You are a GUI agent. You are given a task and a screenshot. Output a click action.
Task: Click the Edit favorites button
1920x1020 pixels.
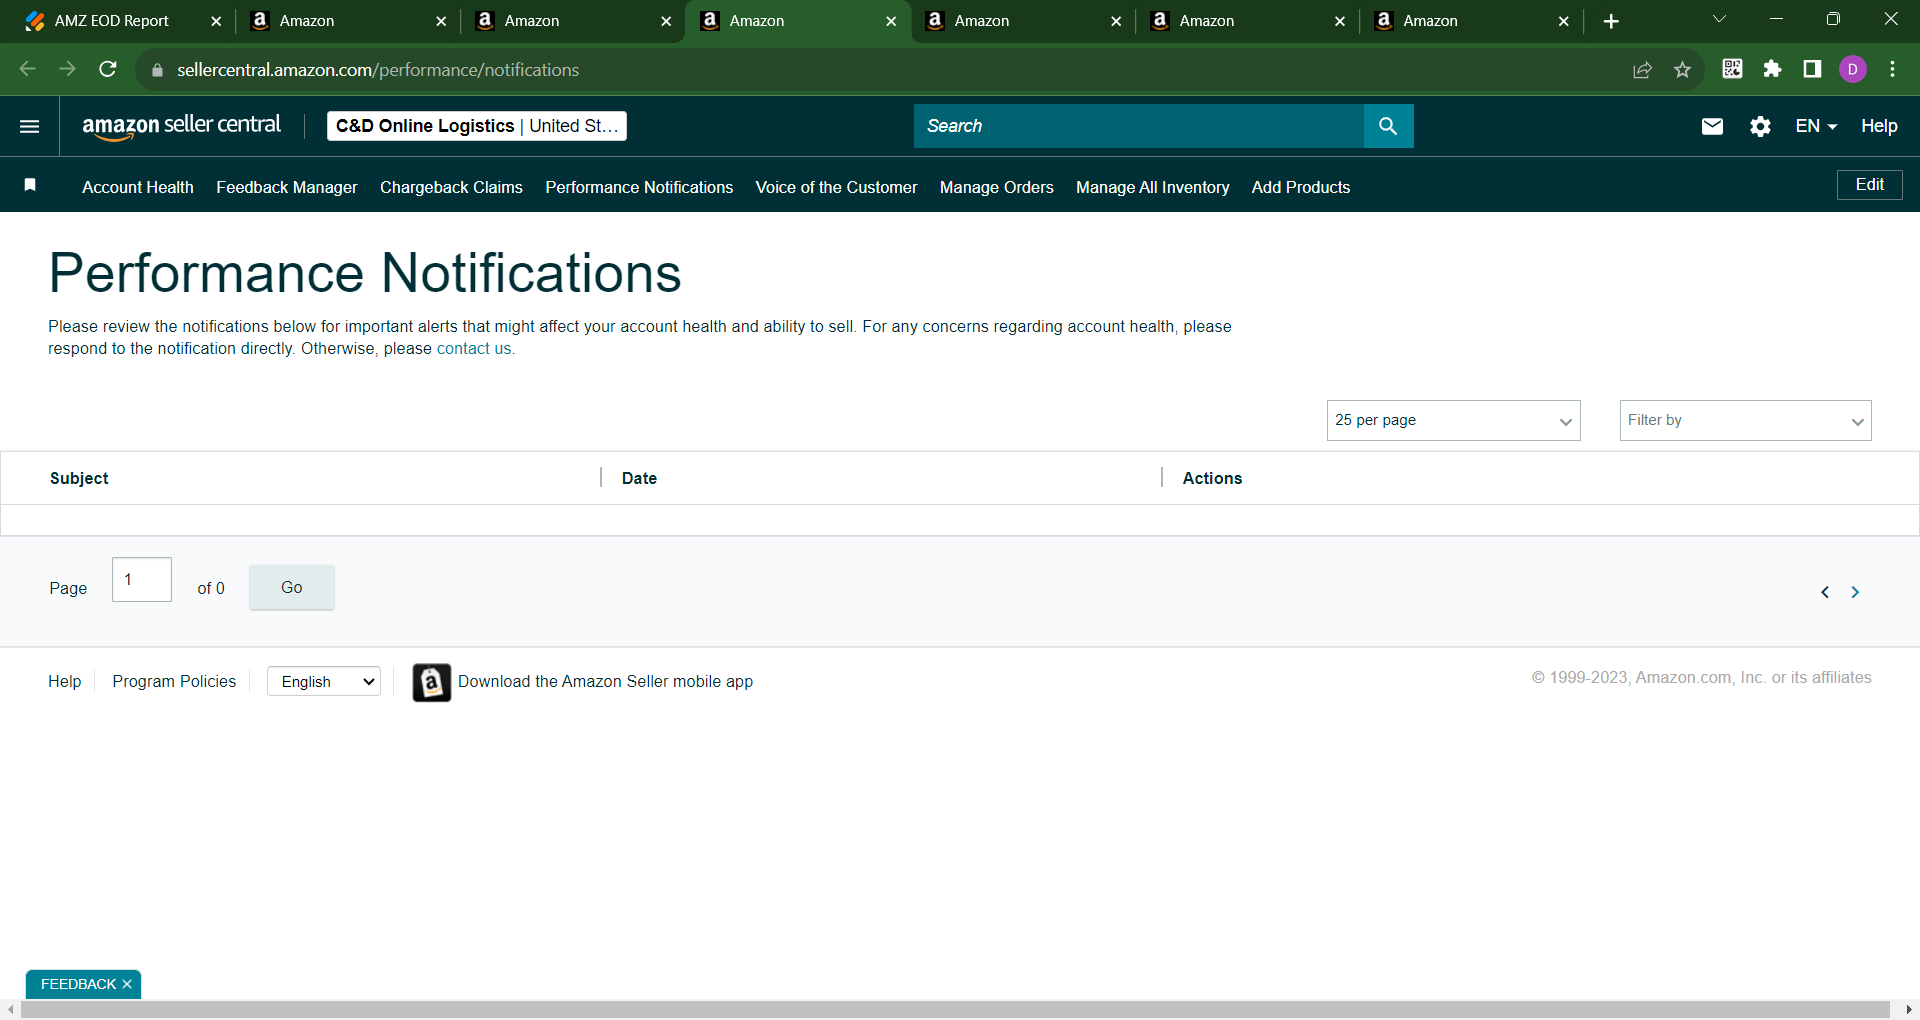point(1870,185)
